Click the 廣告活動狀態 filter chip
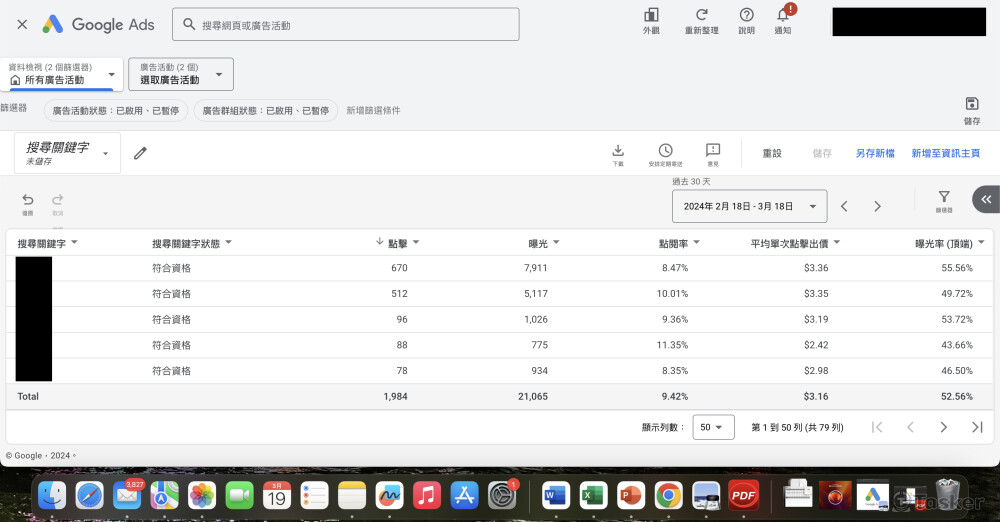 tap(116, 110)
